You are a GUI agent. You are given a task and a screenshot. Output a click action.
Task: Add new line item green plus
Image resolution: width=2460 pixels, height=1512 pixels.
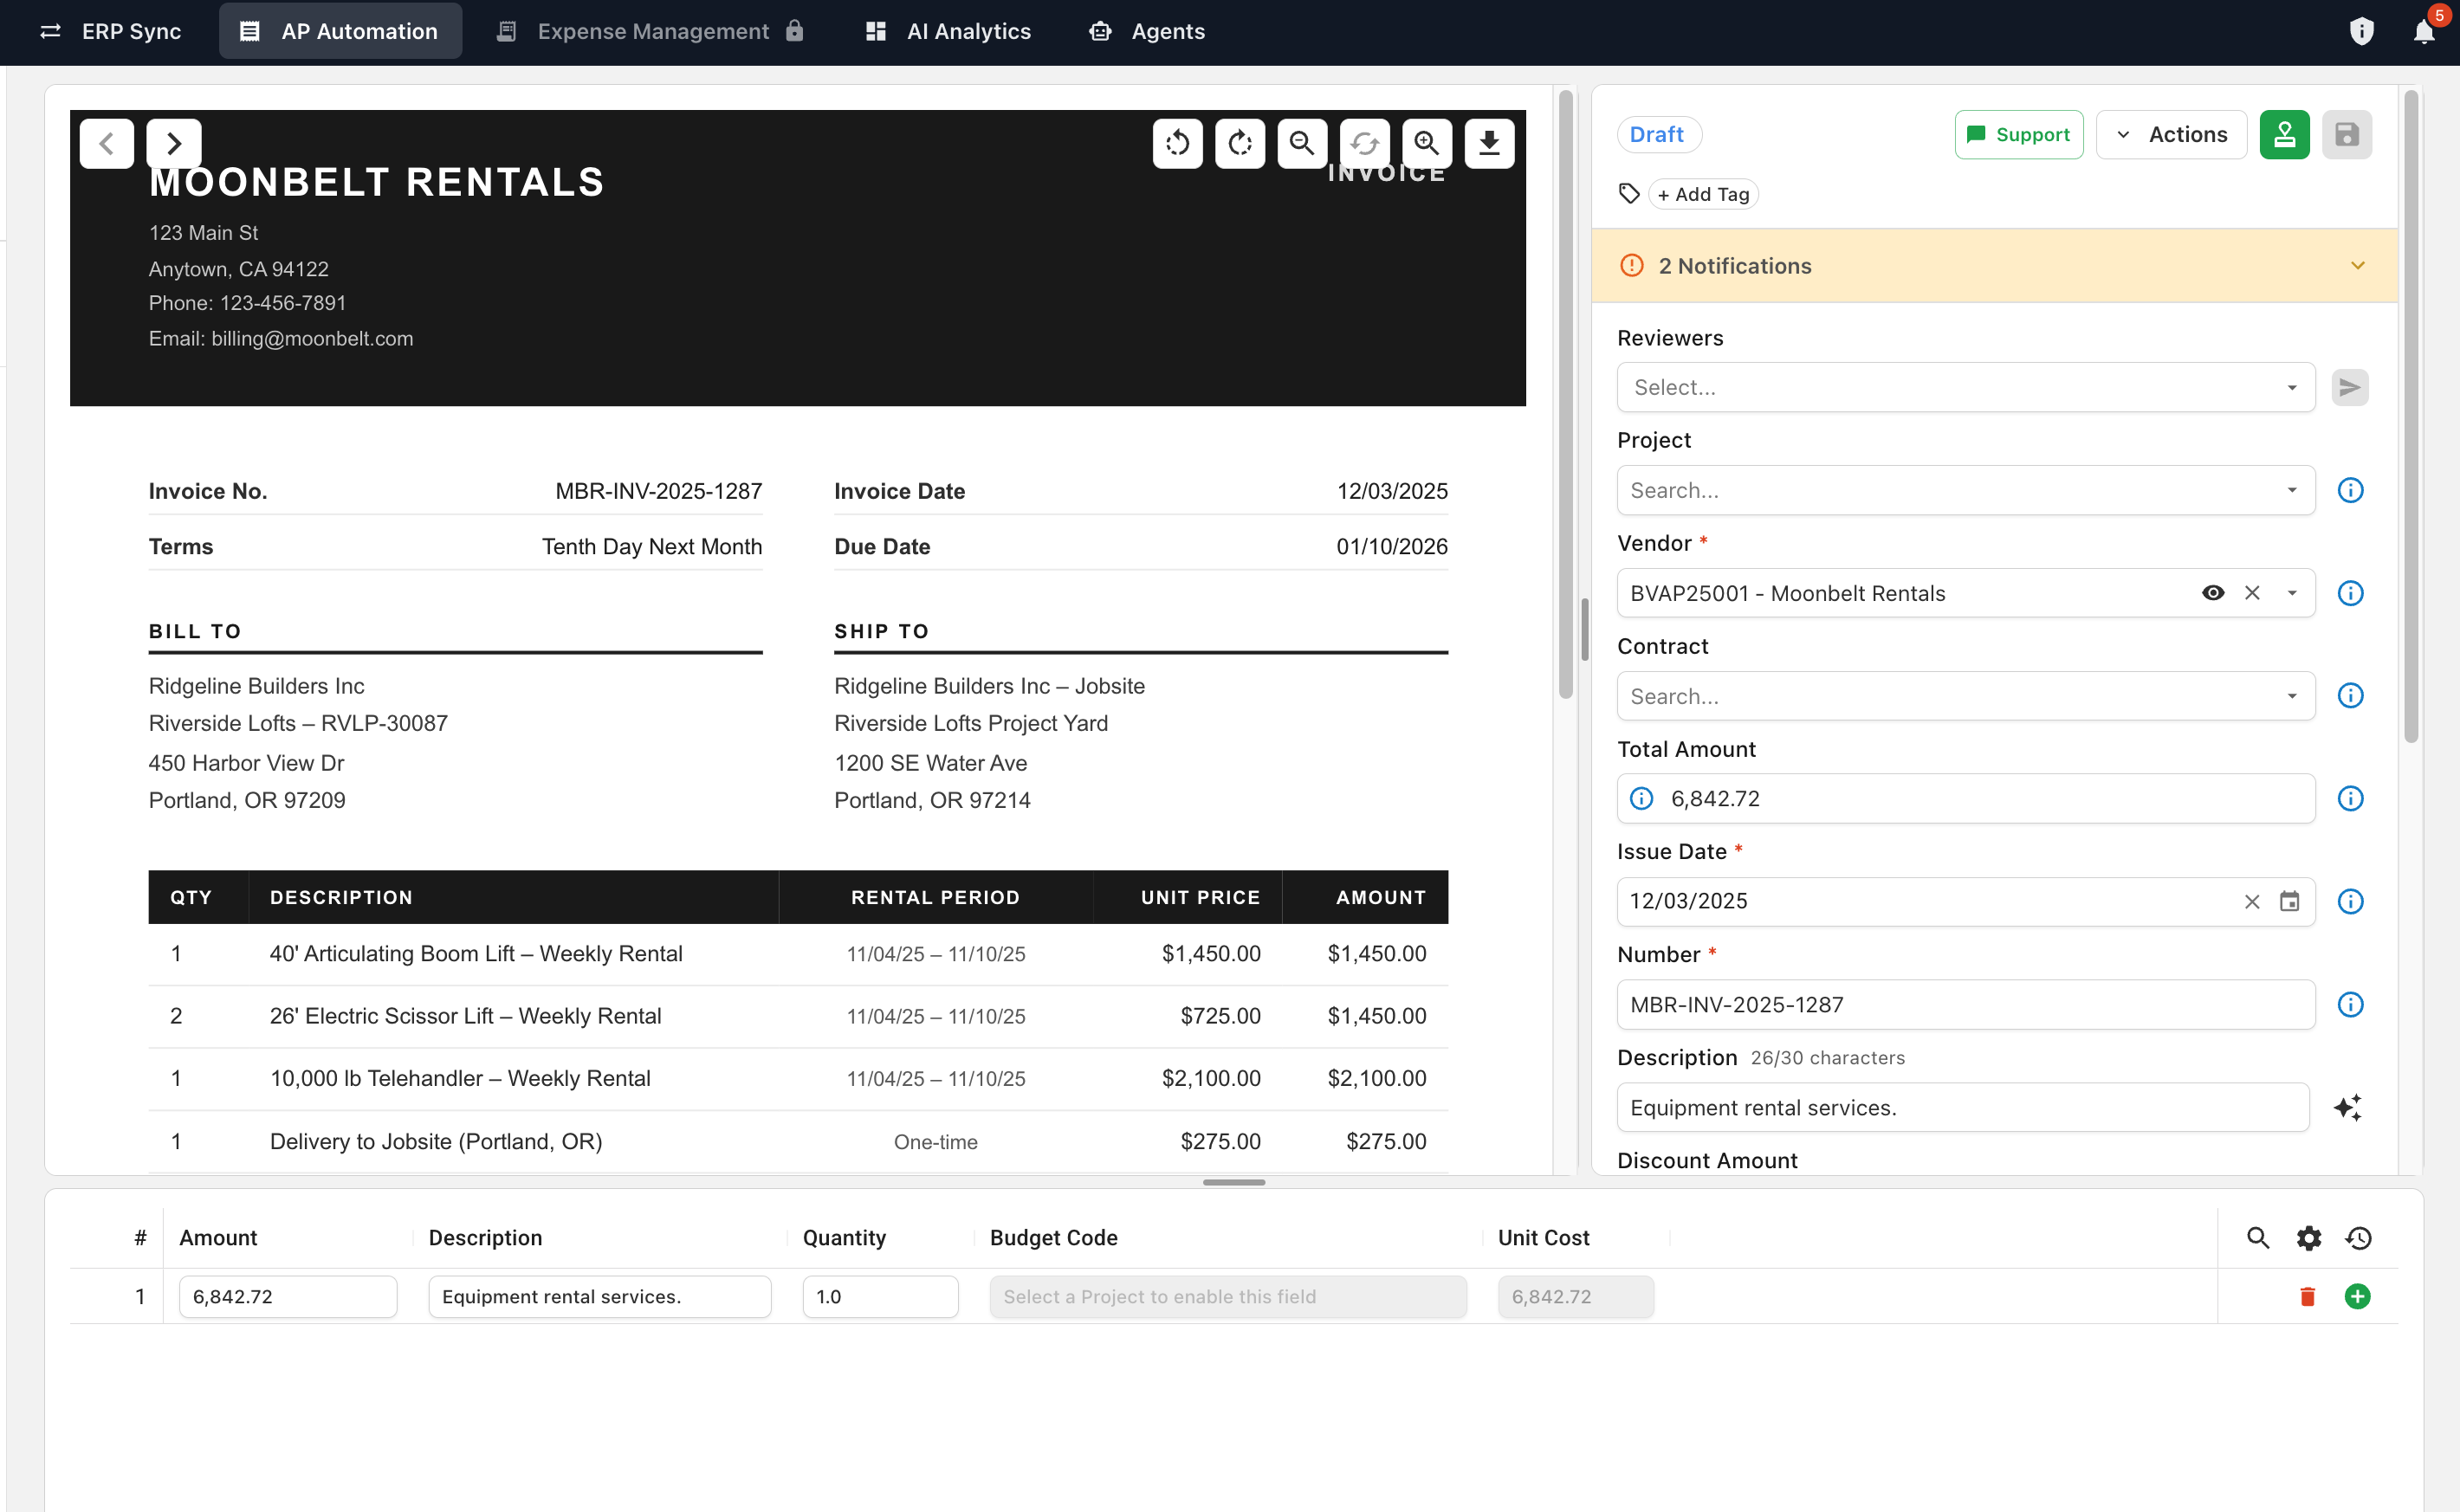coord(2358,1297)
